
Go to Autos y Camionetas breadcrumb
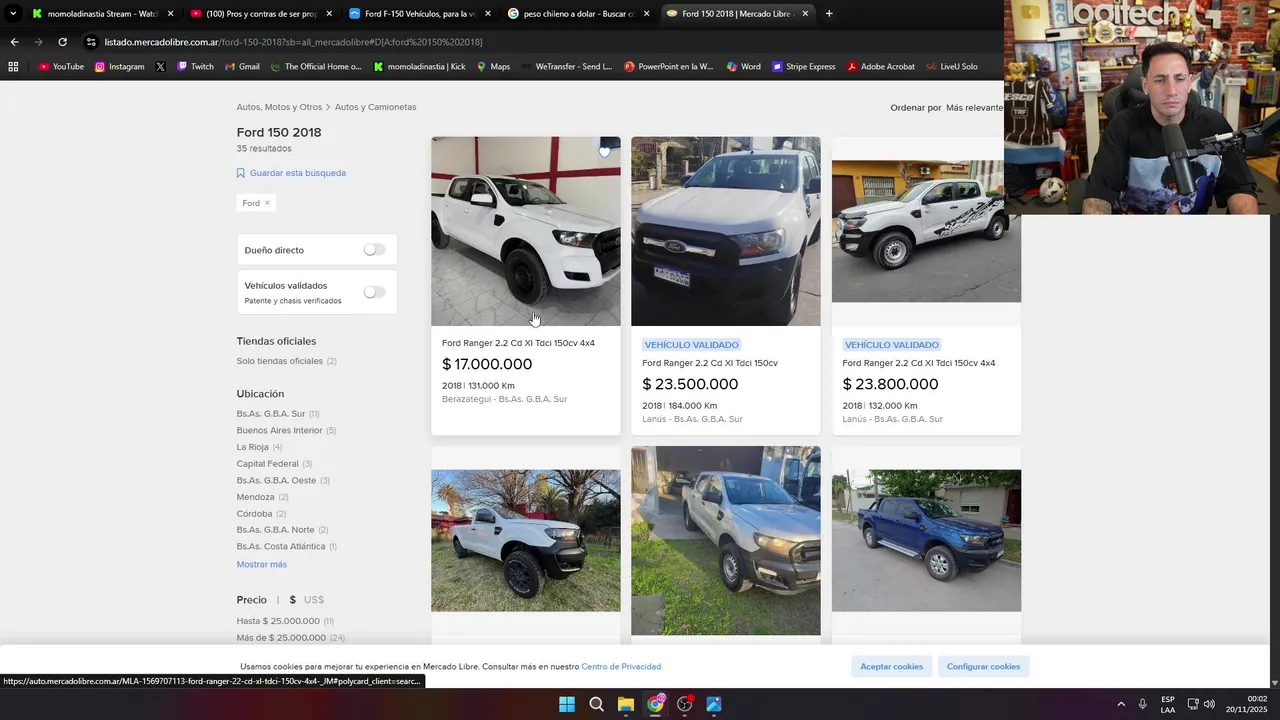tap(375, 107)
